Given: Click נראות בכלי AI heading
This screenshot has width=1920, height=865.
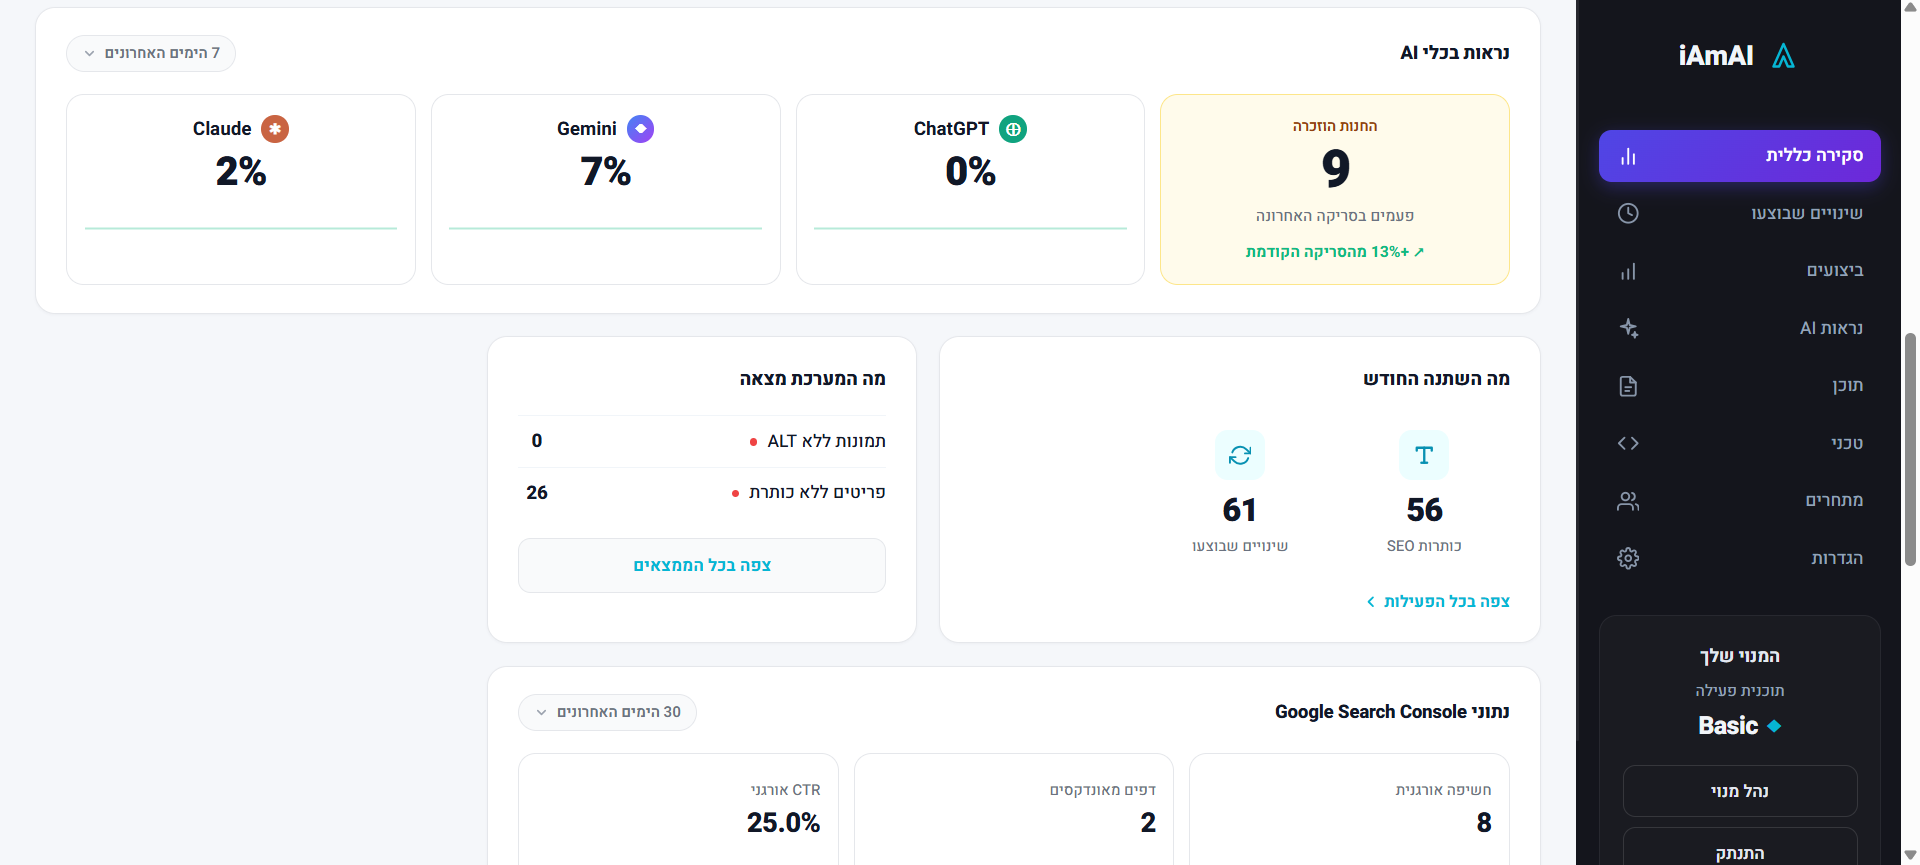Looking at the screenshot, I should [x=1455, y=53].
